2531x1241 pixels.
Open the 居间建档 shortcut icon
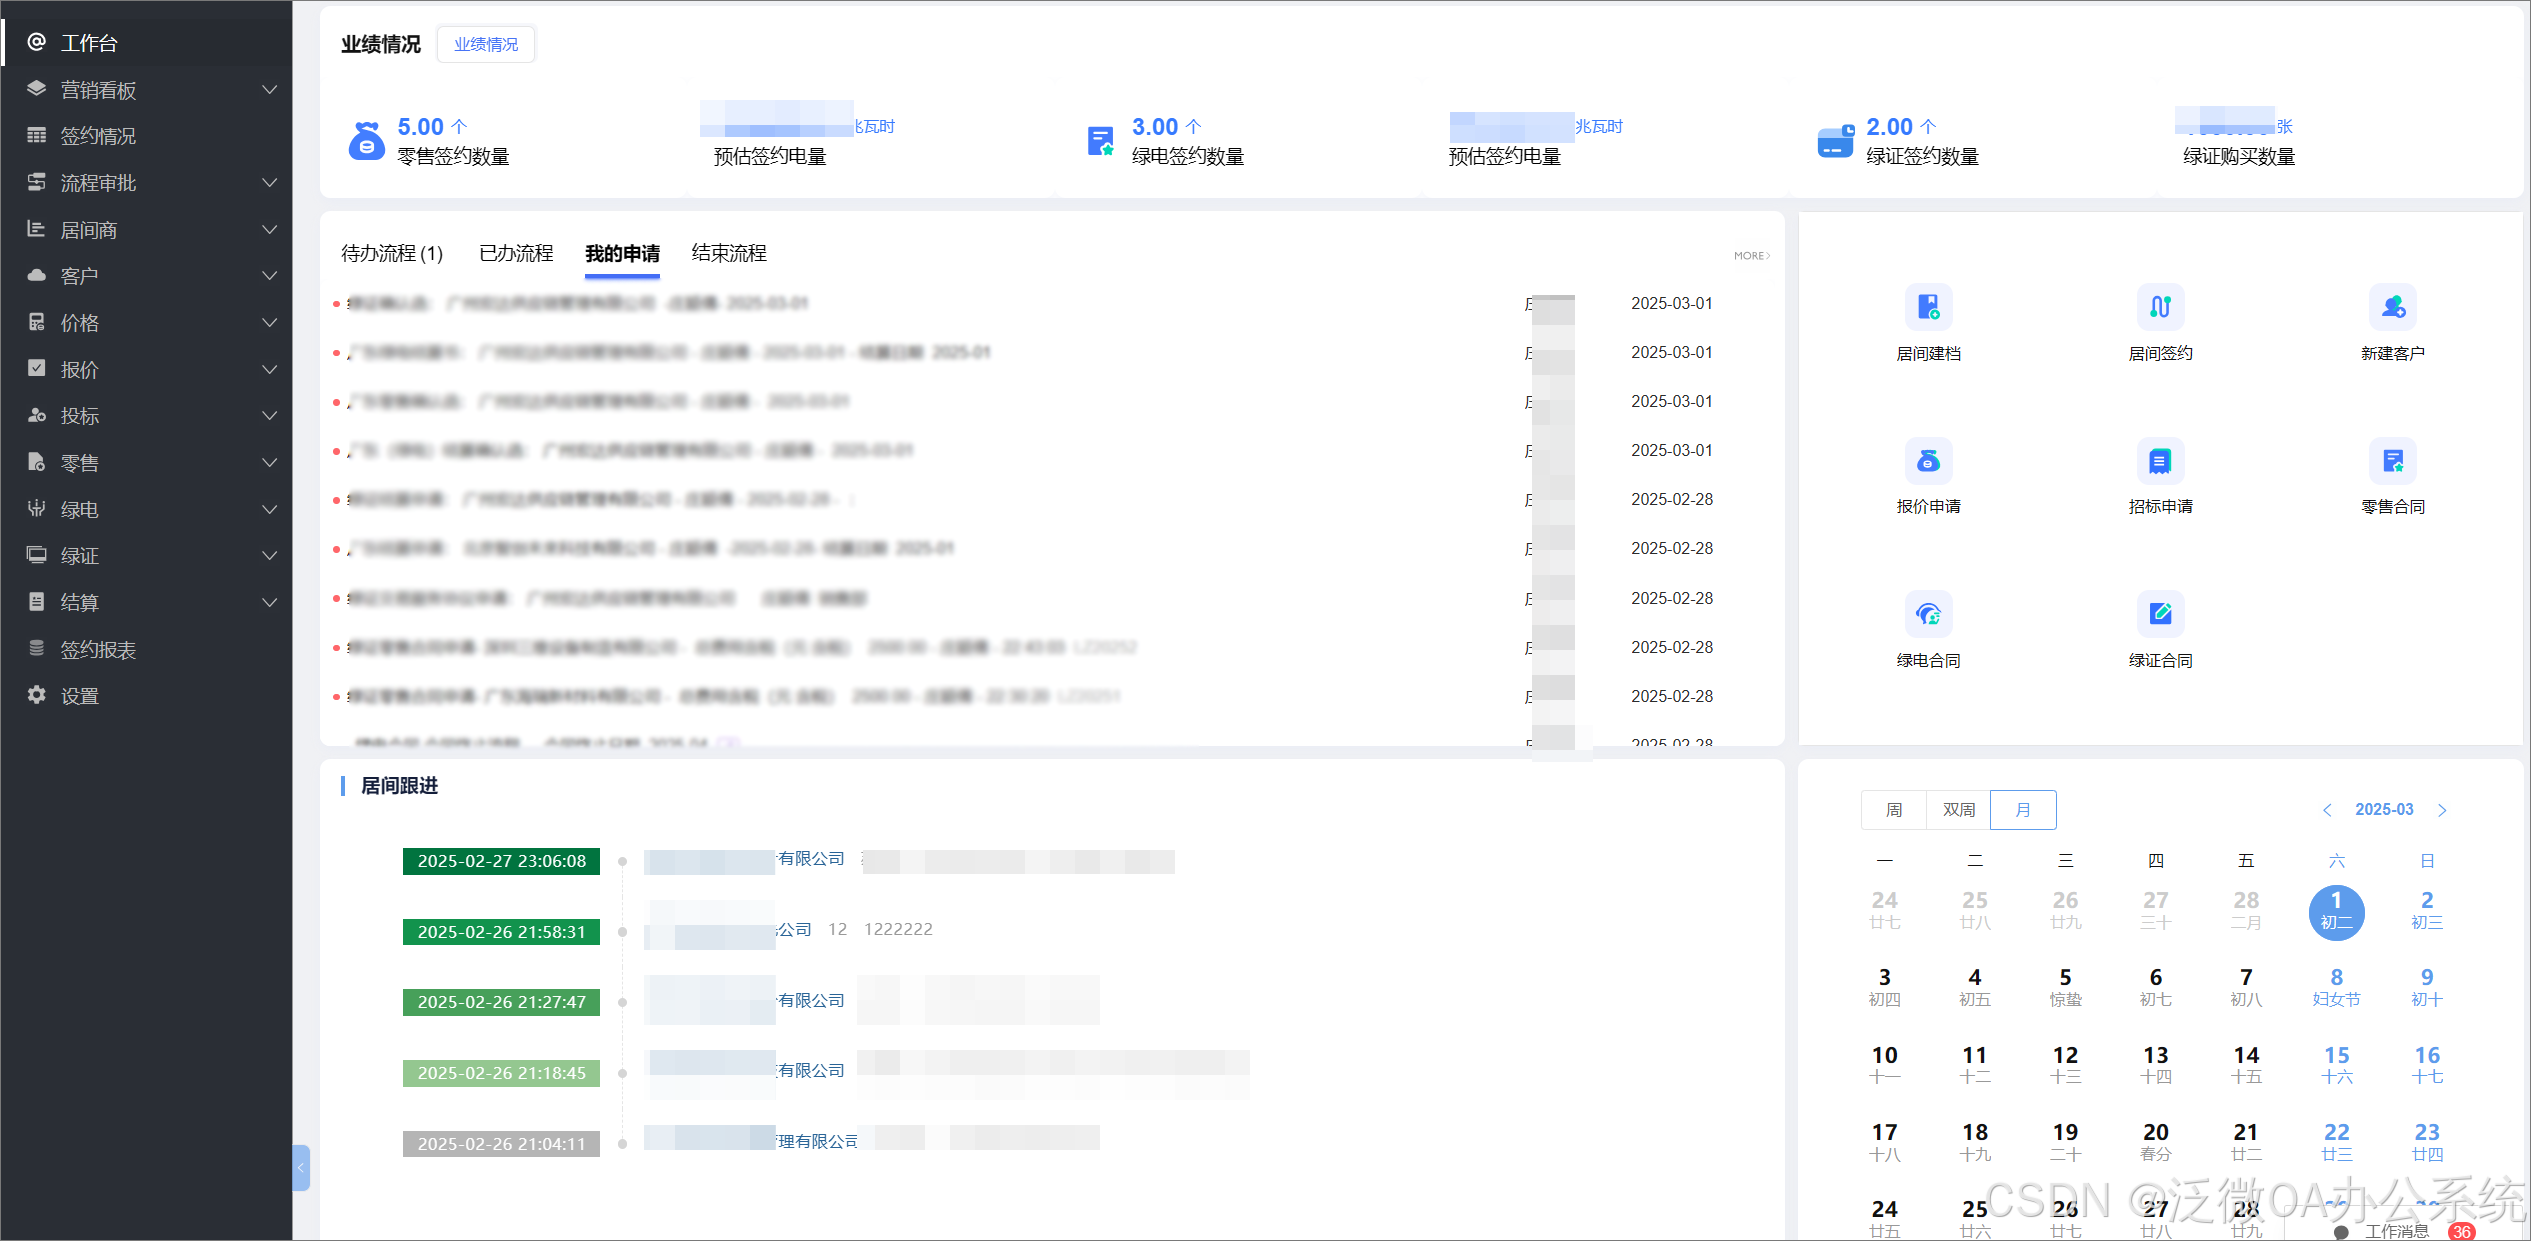pos(1928,308)
